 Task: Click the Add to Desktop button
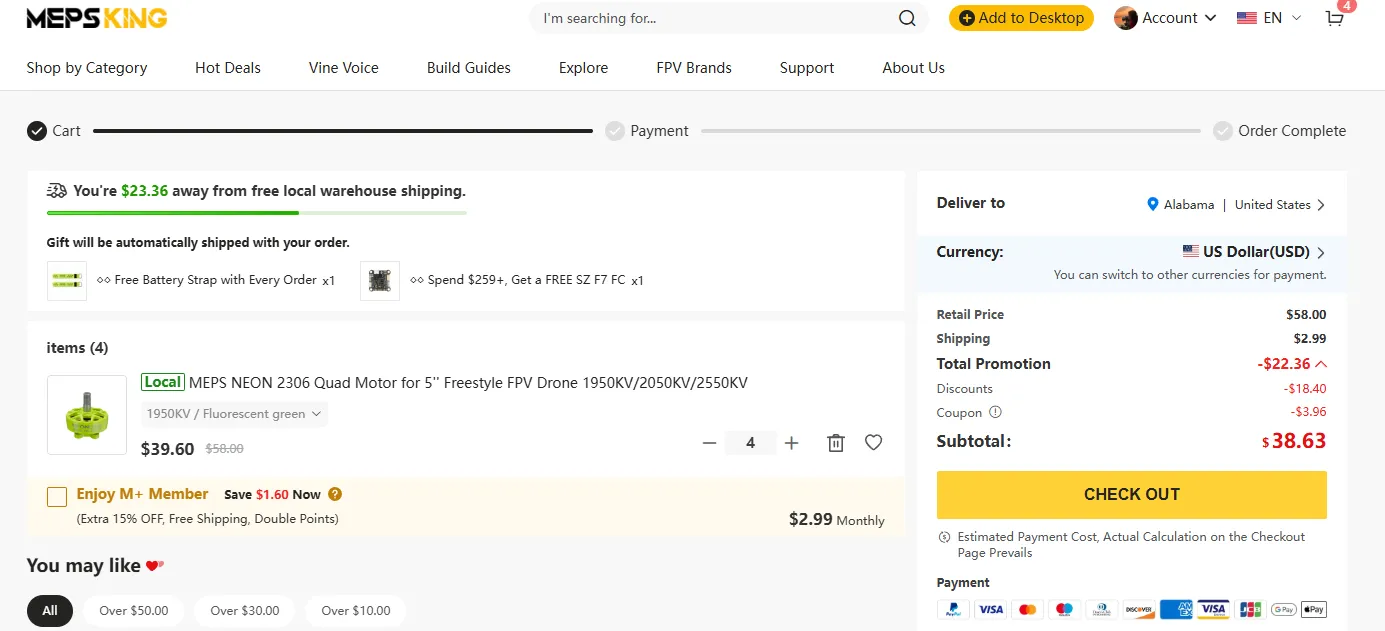click(x=1021, y=18)
